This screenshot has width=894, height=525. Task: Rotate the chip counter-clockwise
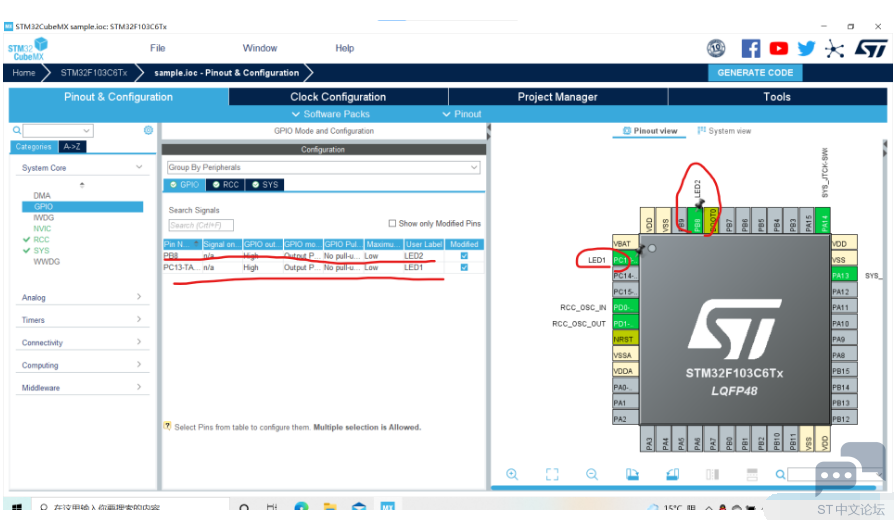pos(673,474)
